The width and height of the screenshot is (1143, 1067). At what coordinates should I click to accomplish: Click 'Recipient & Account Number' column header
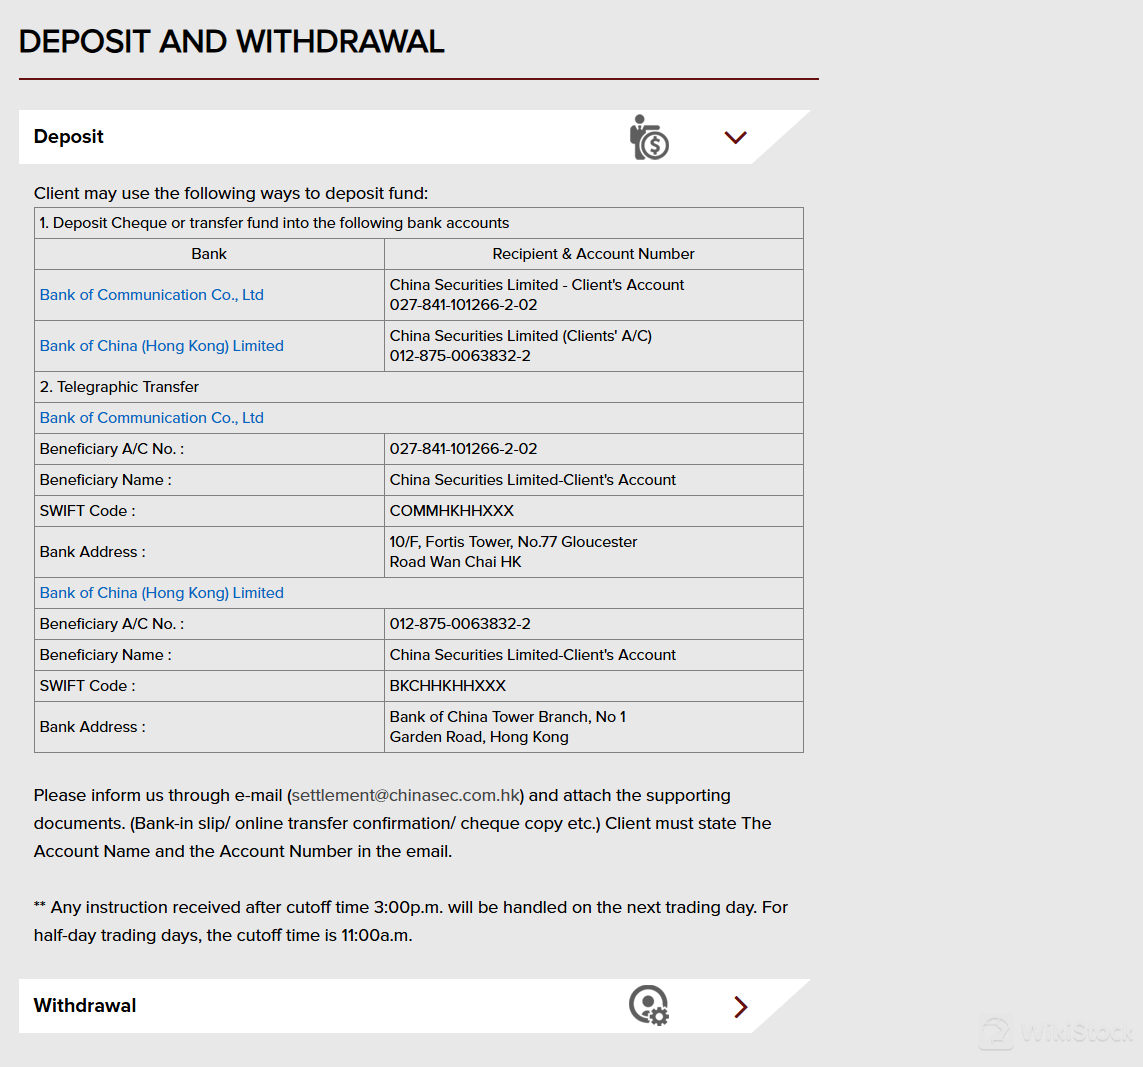click(x=593, y=254)
